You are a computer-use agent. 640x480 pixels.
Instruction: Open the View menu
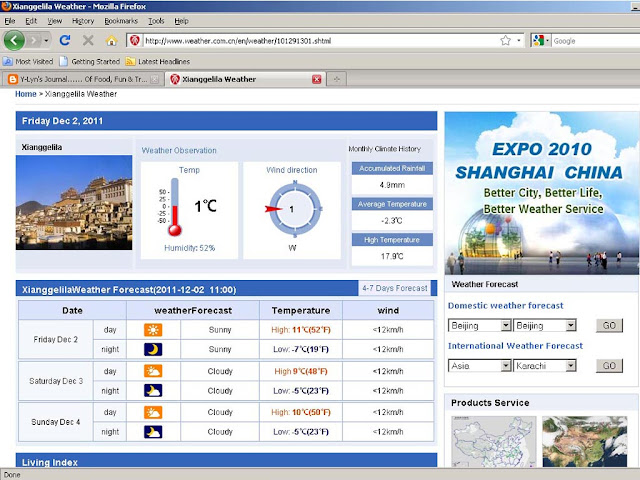tap(54, 21)
